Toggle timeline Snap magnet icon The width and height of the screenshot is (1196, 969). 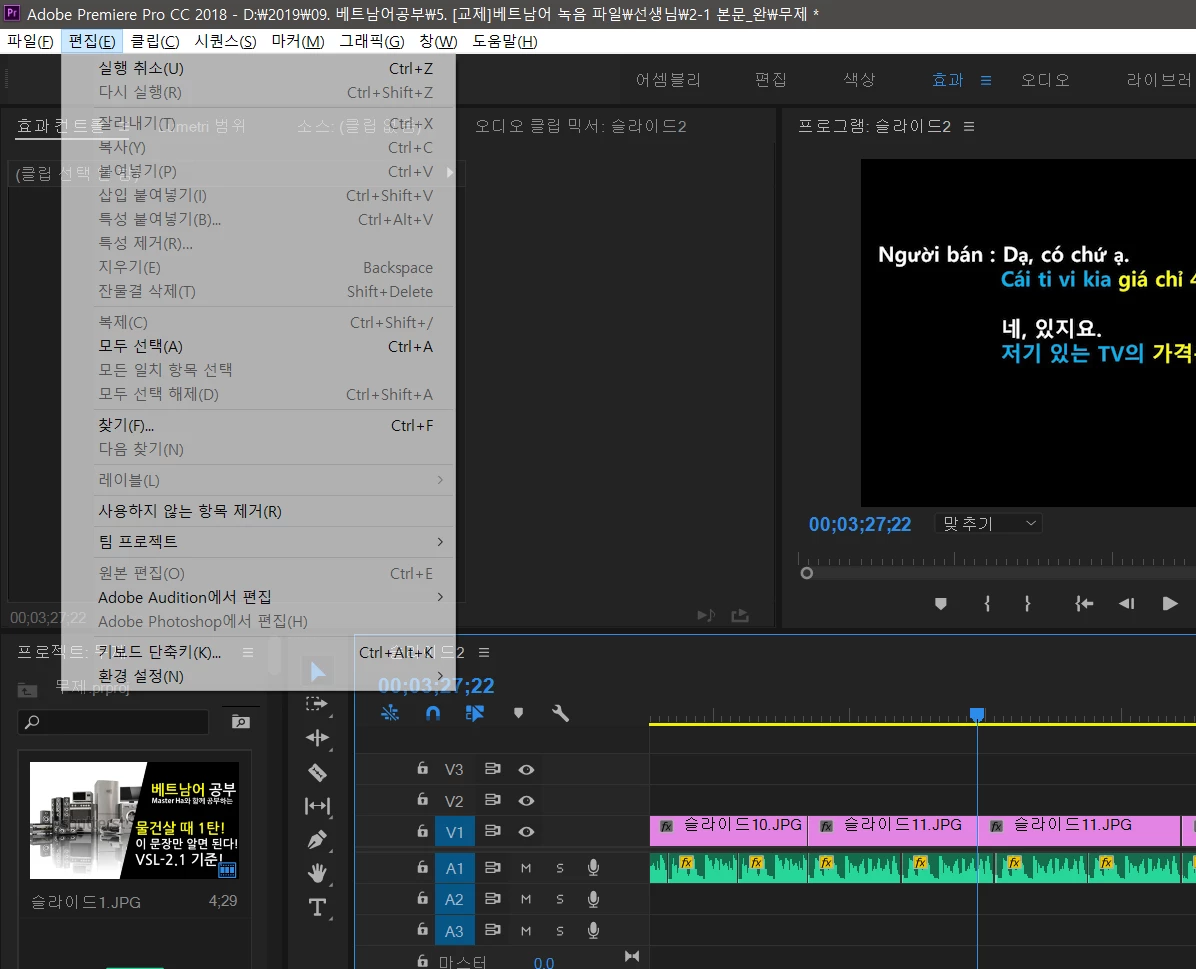coord(432,713)
